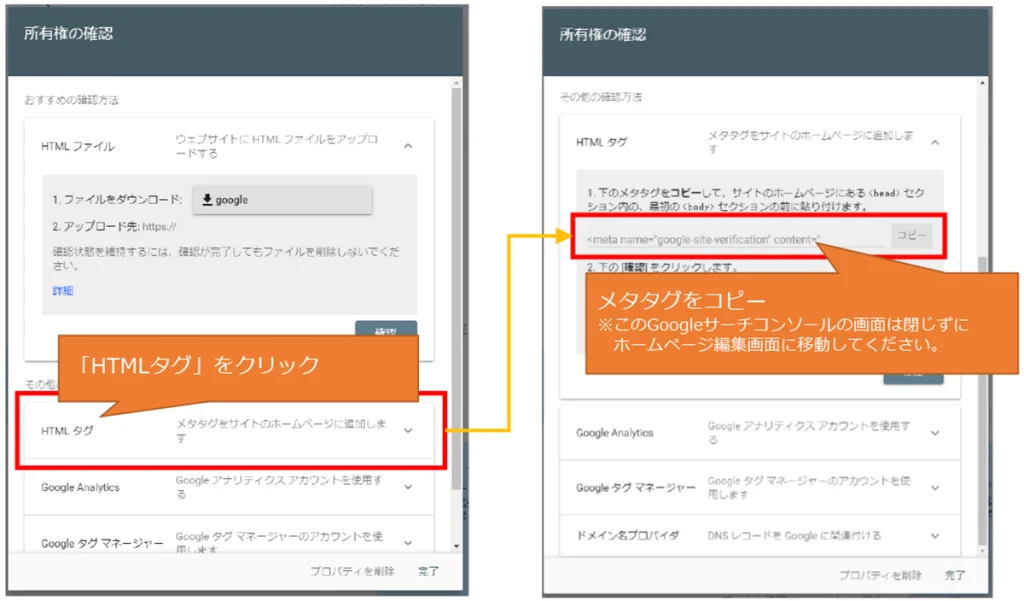Expand Google Analytics chevron in left dialog
Image resolution: width=1024 pixels, height=601 pixels.
coord(408,487)
